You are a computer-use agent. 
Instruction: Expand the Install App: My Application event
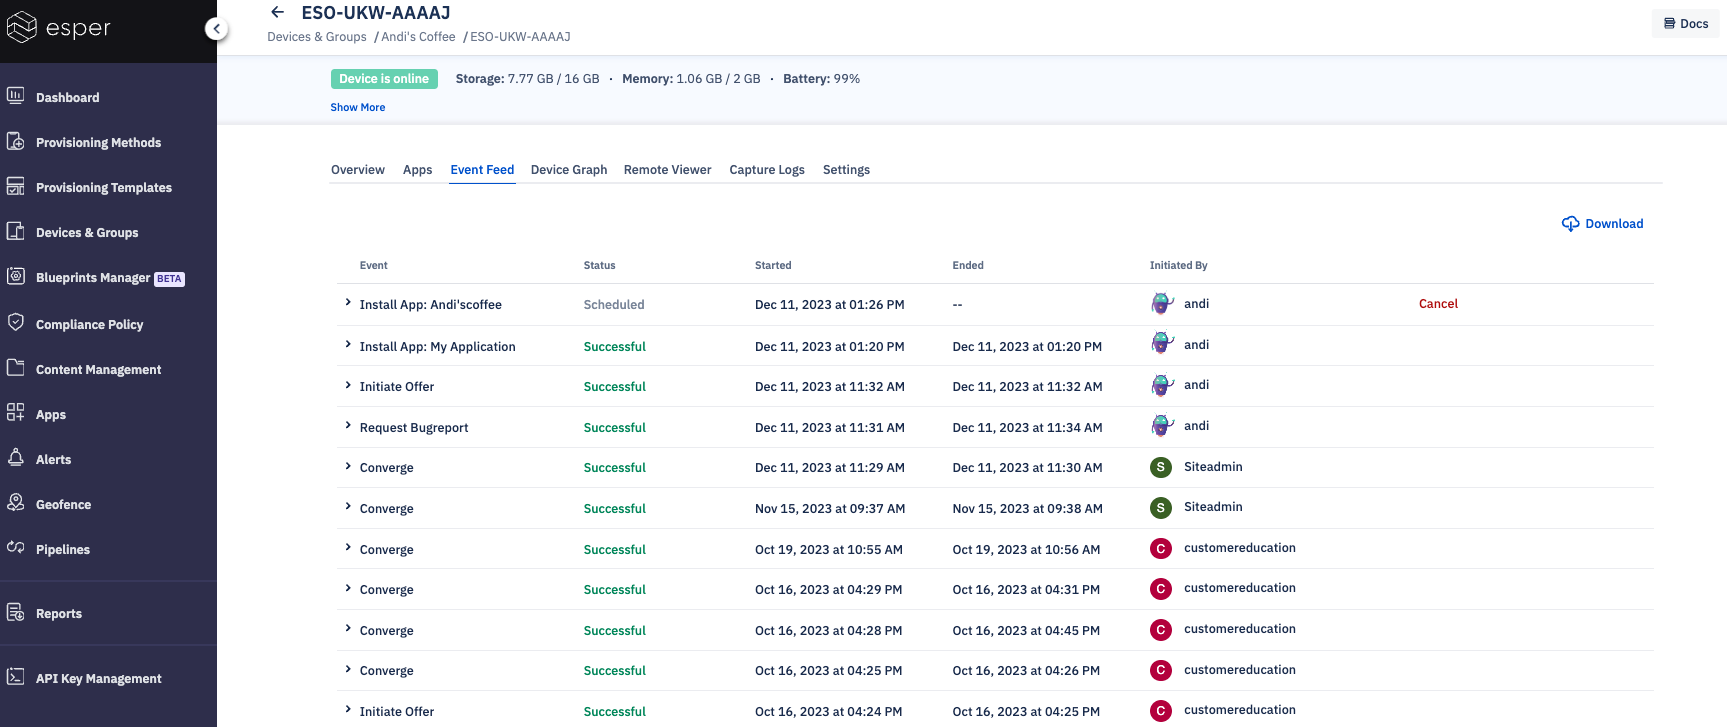click(348, 344)
